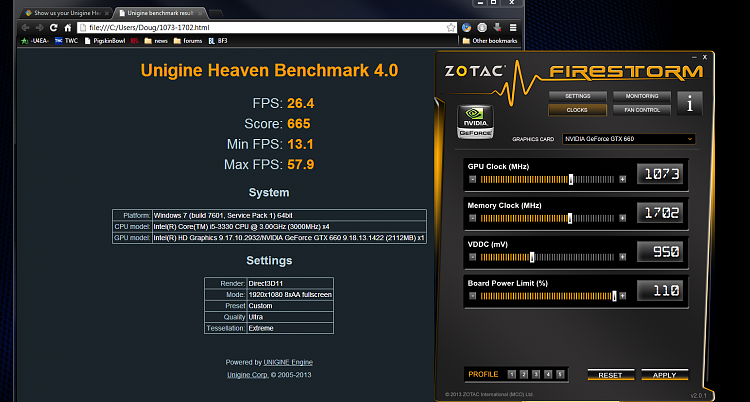
Task: Open the Graphics Card dropdown in FireStorm
Action: [x=629, y=139]
